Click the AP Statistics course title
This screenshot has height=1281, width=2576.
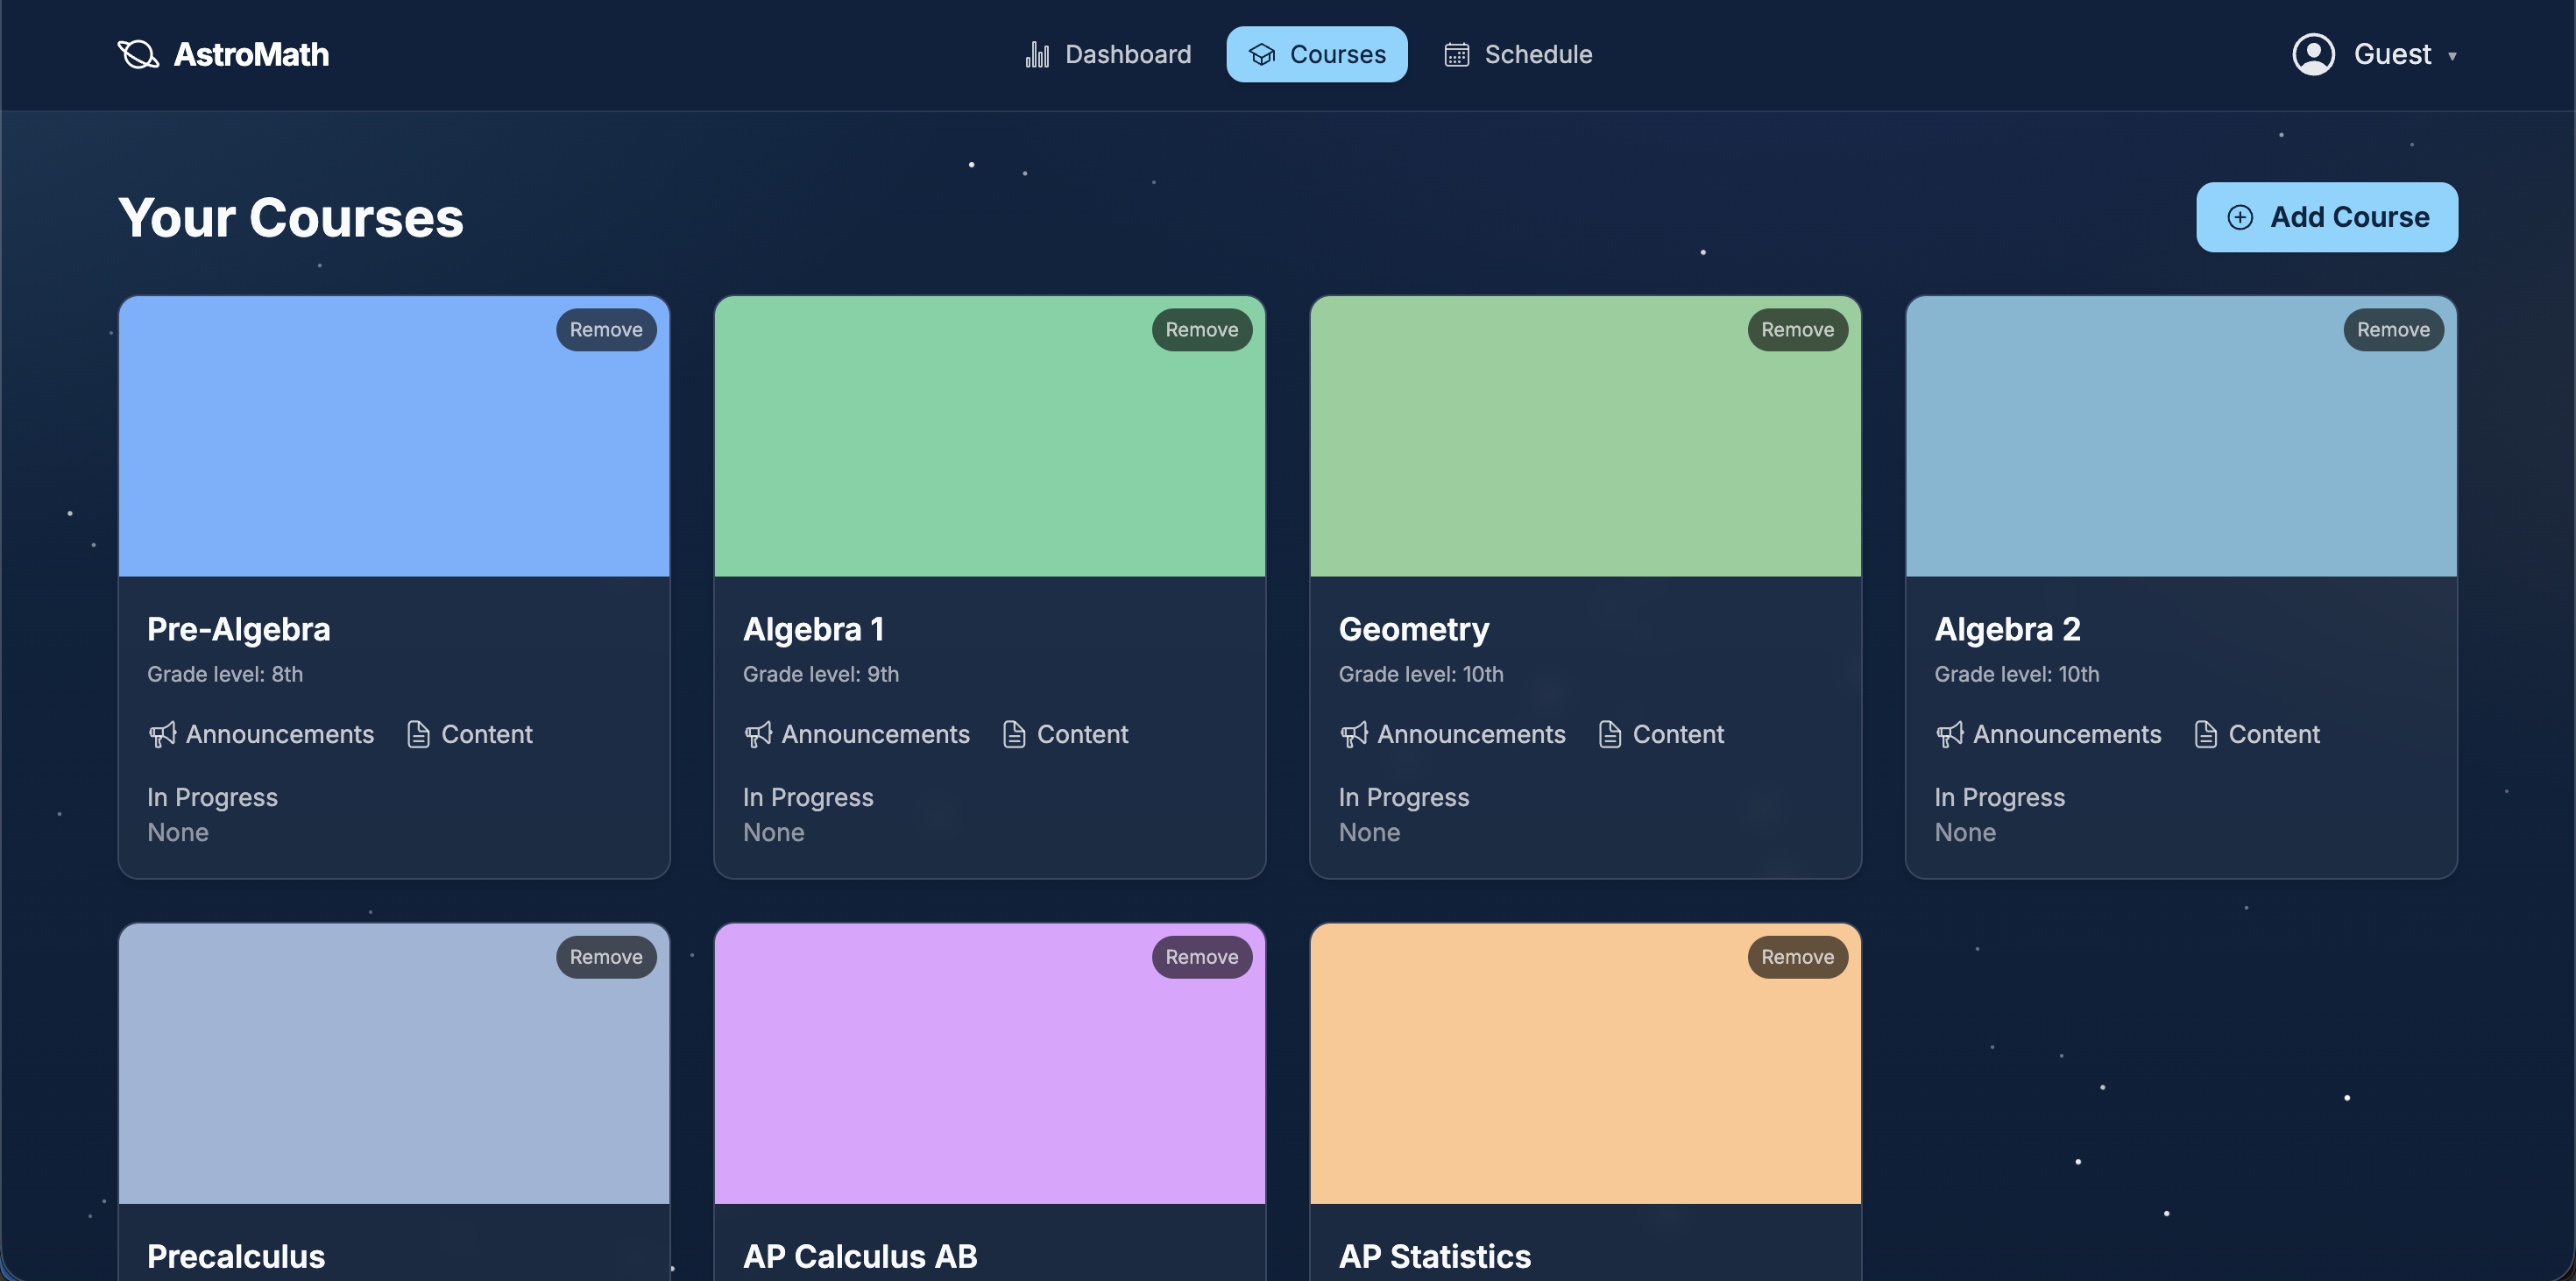pos(1435,1256)
